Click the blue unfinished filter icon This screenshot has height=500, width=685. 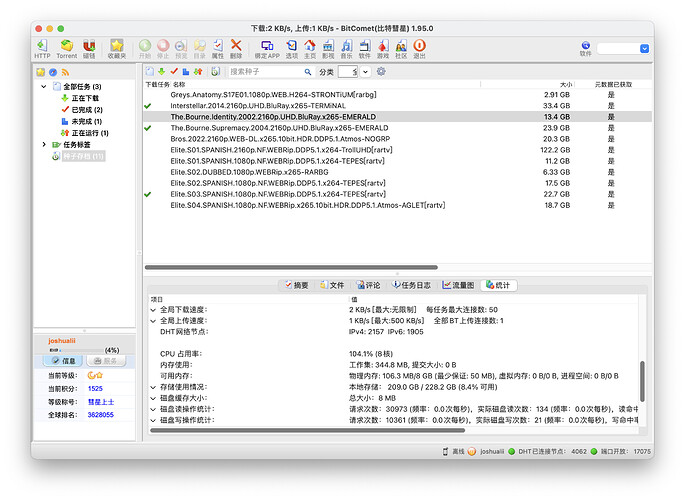point(186,72)
